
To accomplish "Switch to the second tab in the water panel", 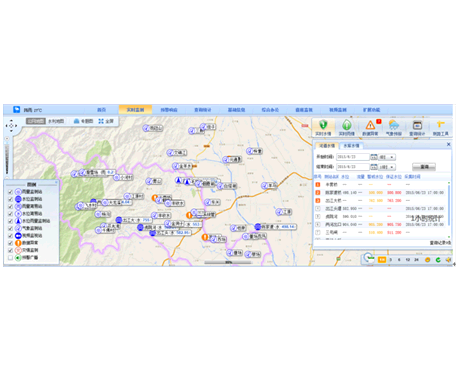I will coord(351,146).
